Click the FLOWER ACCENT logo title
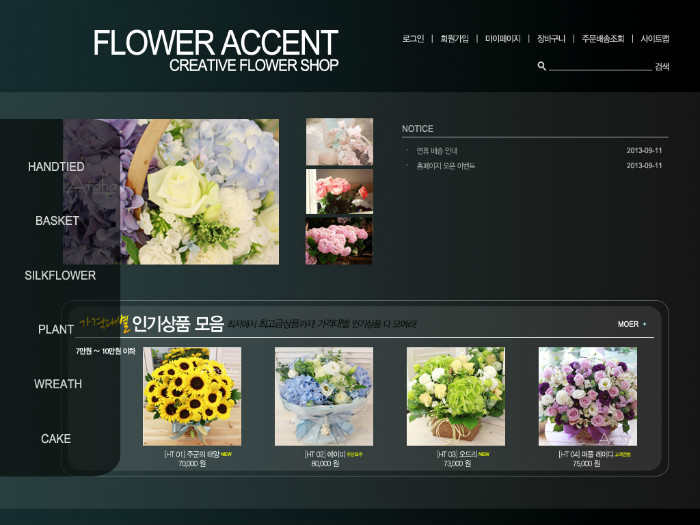 tap(216, 43)
